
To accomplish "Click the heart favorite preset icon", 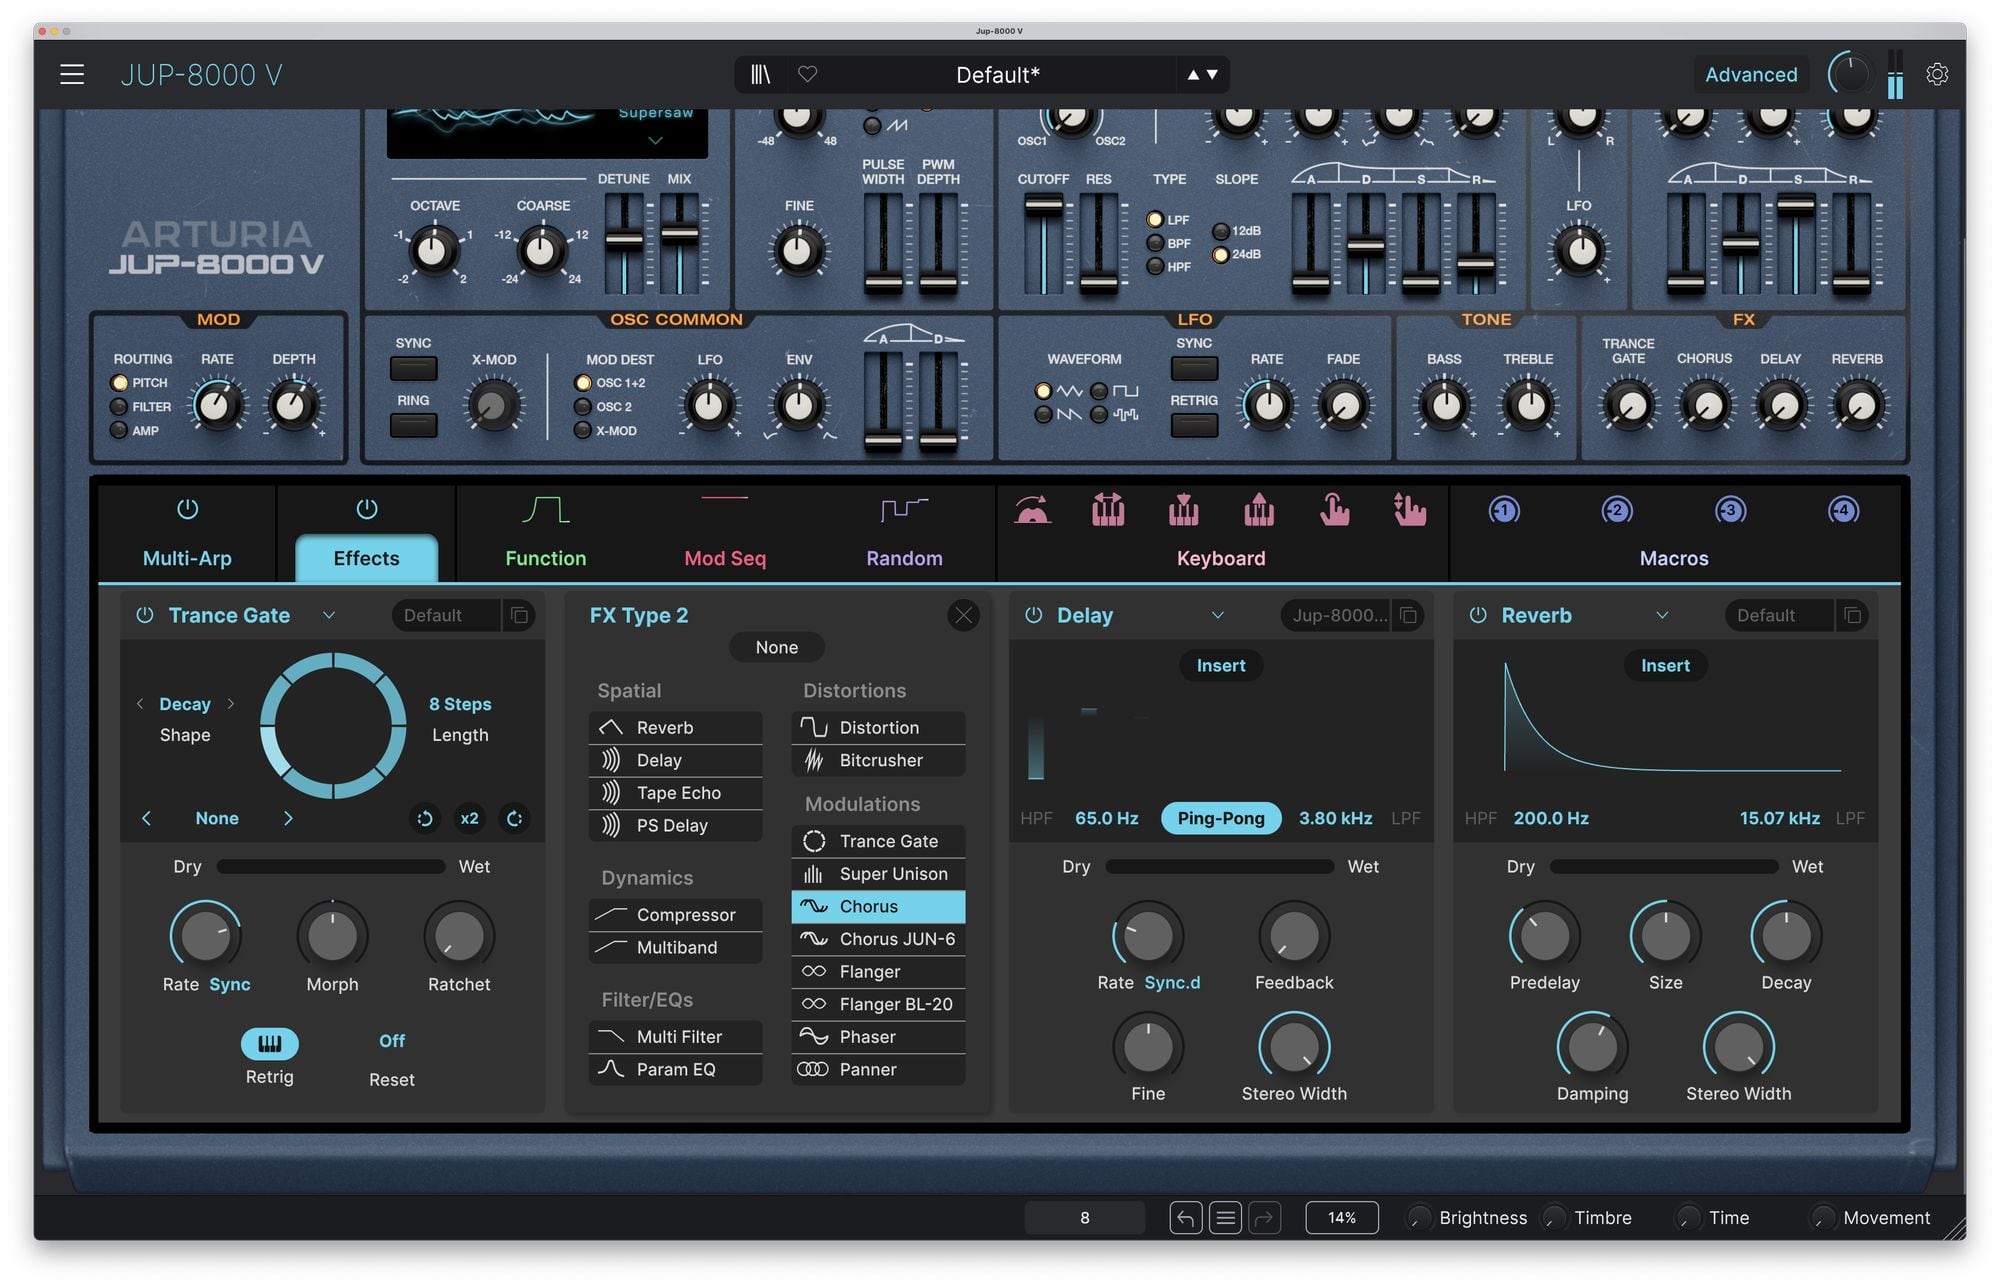I will coord(807,74).
